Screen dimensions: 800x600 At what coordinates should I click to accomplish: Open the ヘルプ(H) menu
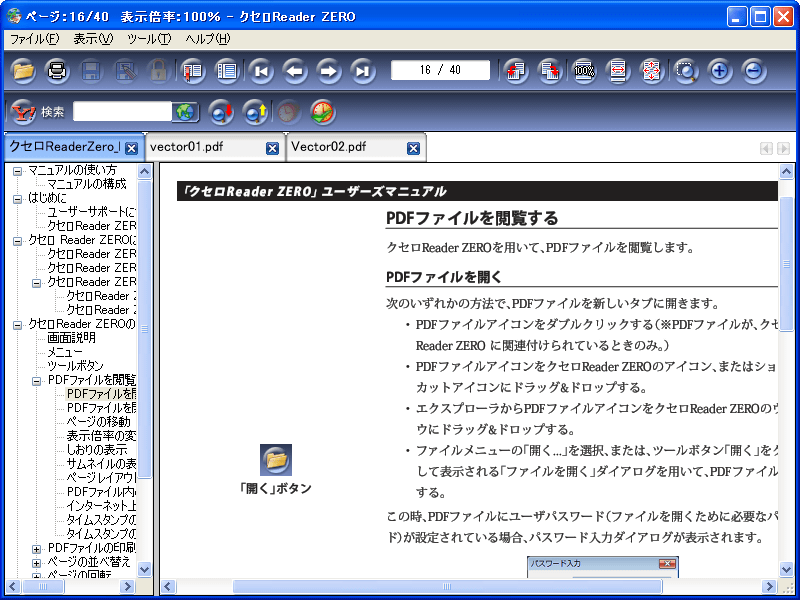click(x=208, y=39)
